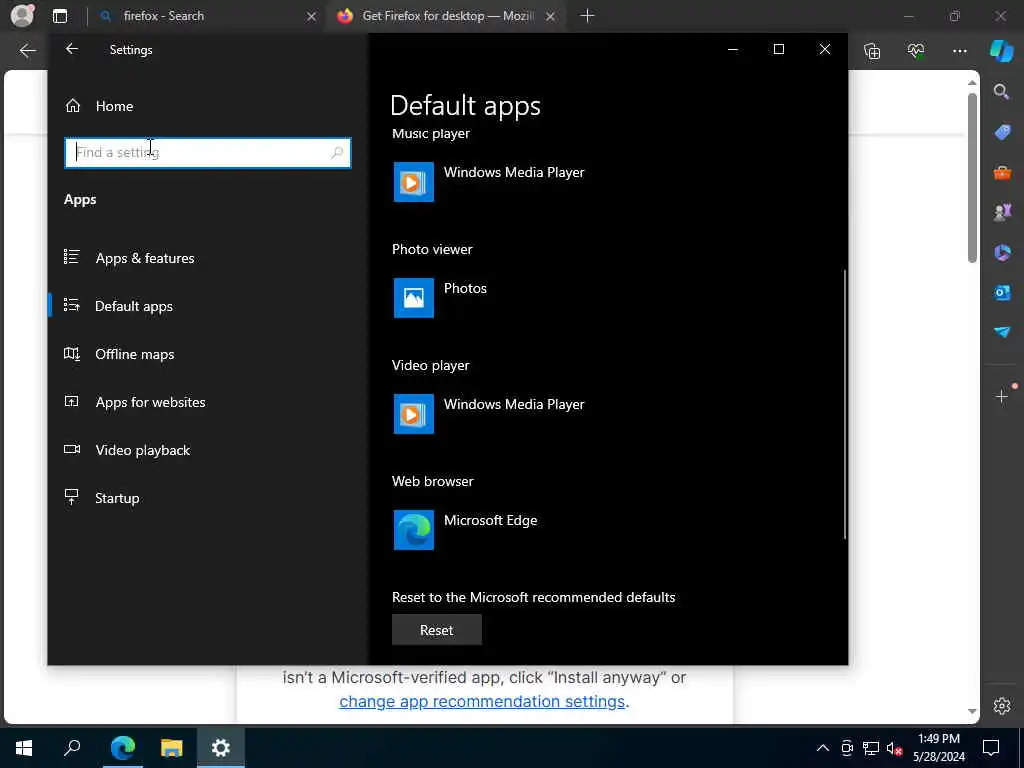Open a new tab in Edge
This screenshot has height=768, width=1024.
tap(587, 16)
